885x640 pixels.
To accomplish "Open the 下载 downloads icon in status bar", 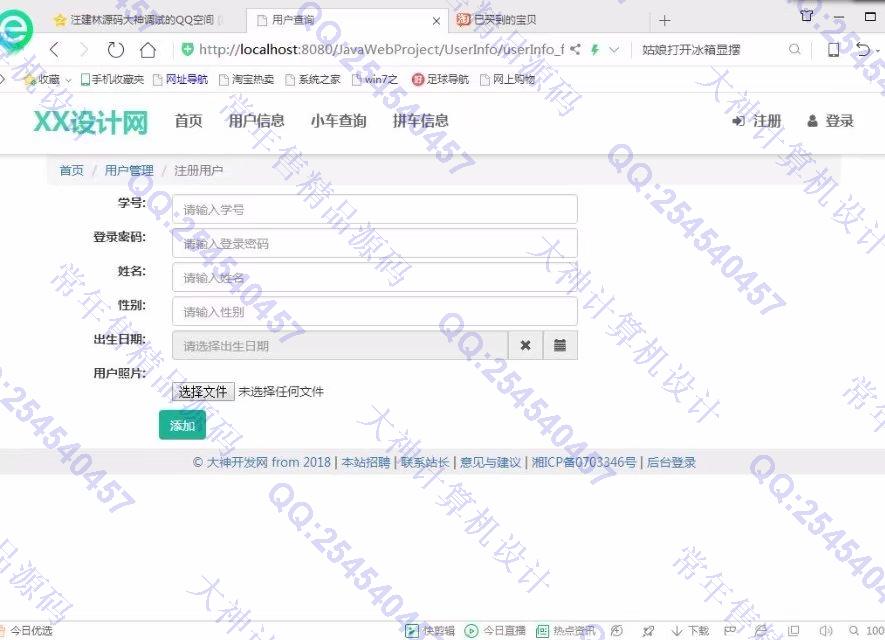I will [x=690, y=631].
